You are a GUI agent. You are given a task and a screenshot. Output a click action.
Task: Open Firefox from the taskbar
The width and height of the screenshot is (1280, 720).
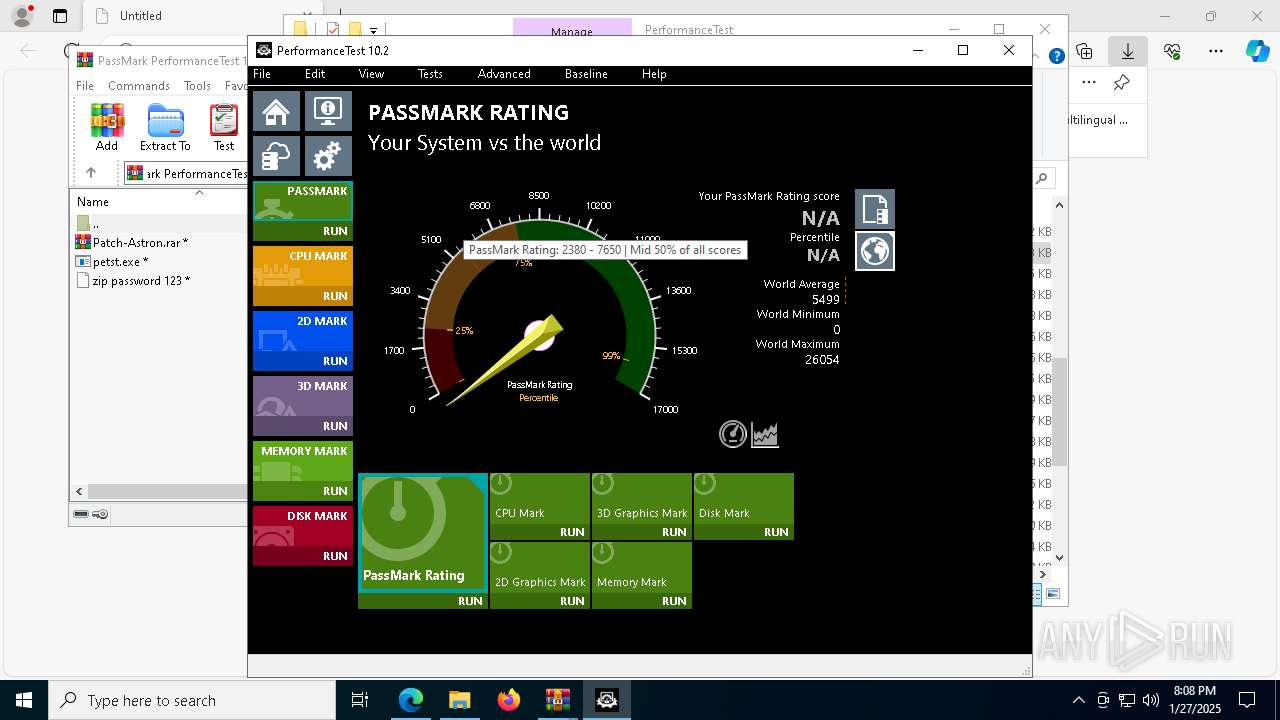[509, 700]
